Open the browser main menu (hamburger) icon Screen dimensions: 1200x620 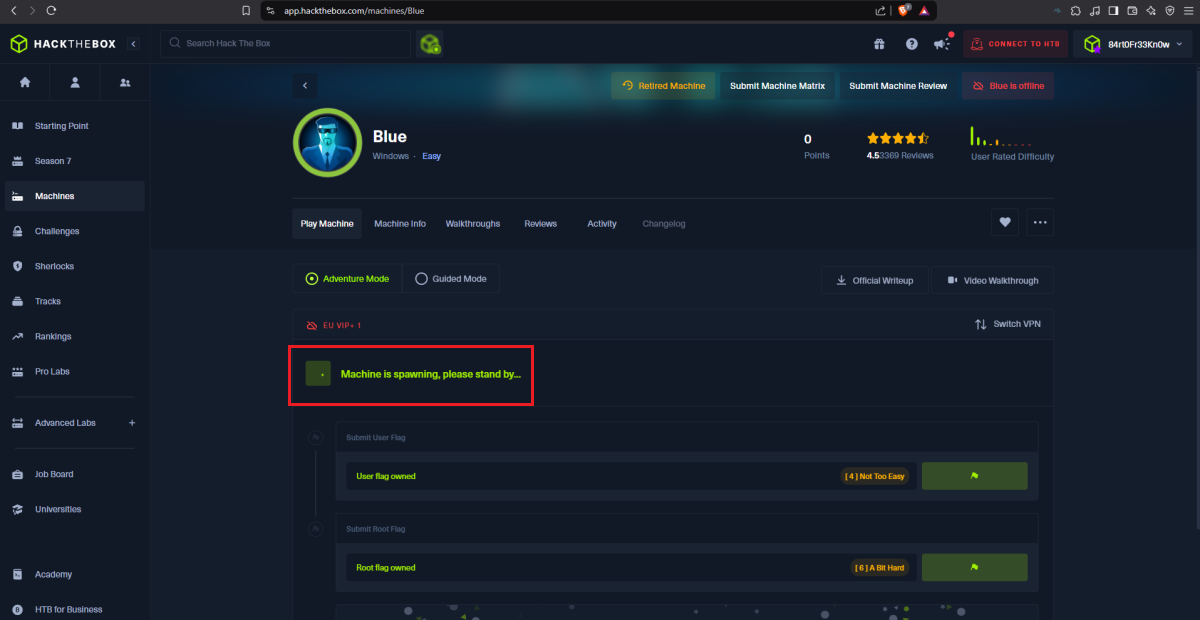[1188, 11]
